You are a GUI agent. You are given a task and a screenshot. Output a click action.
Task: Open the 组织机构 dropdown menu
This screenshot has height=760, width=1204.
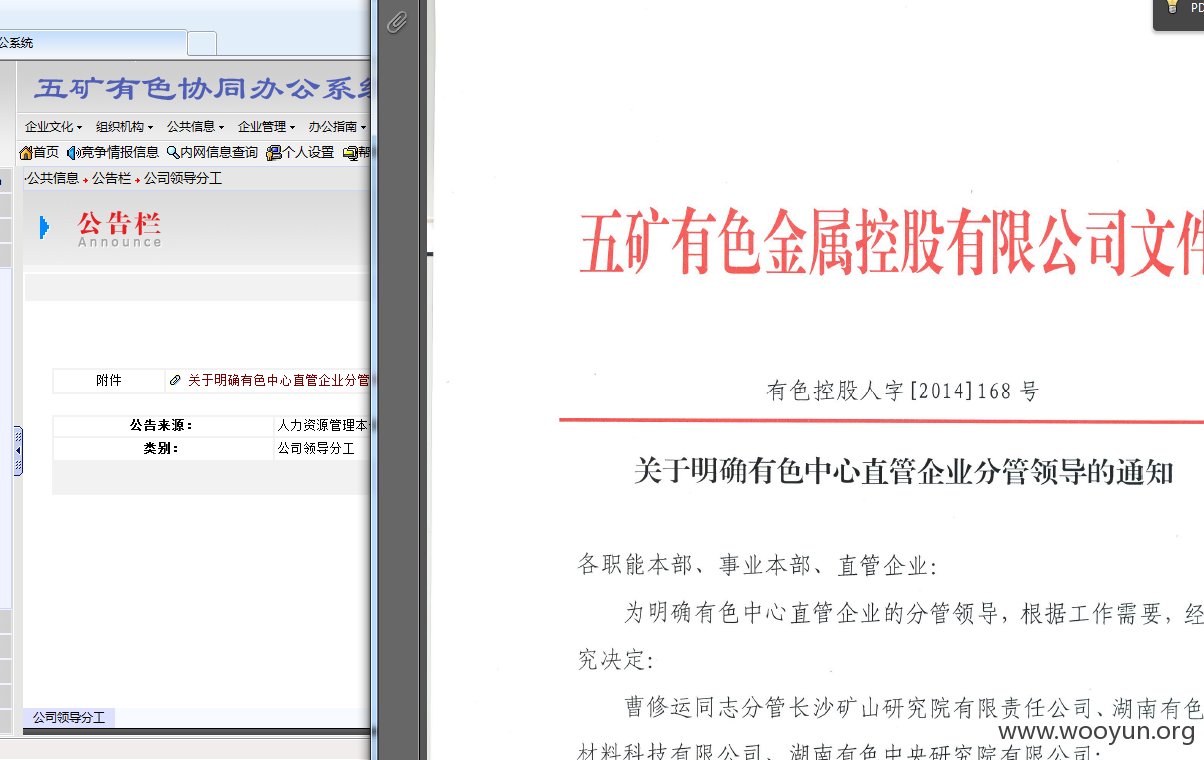click(x=124, y=127)
